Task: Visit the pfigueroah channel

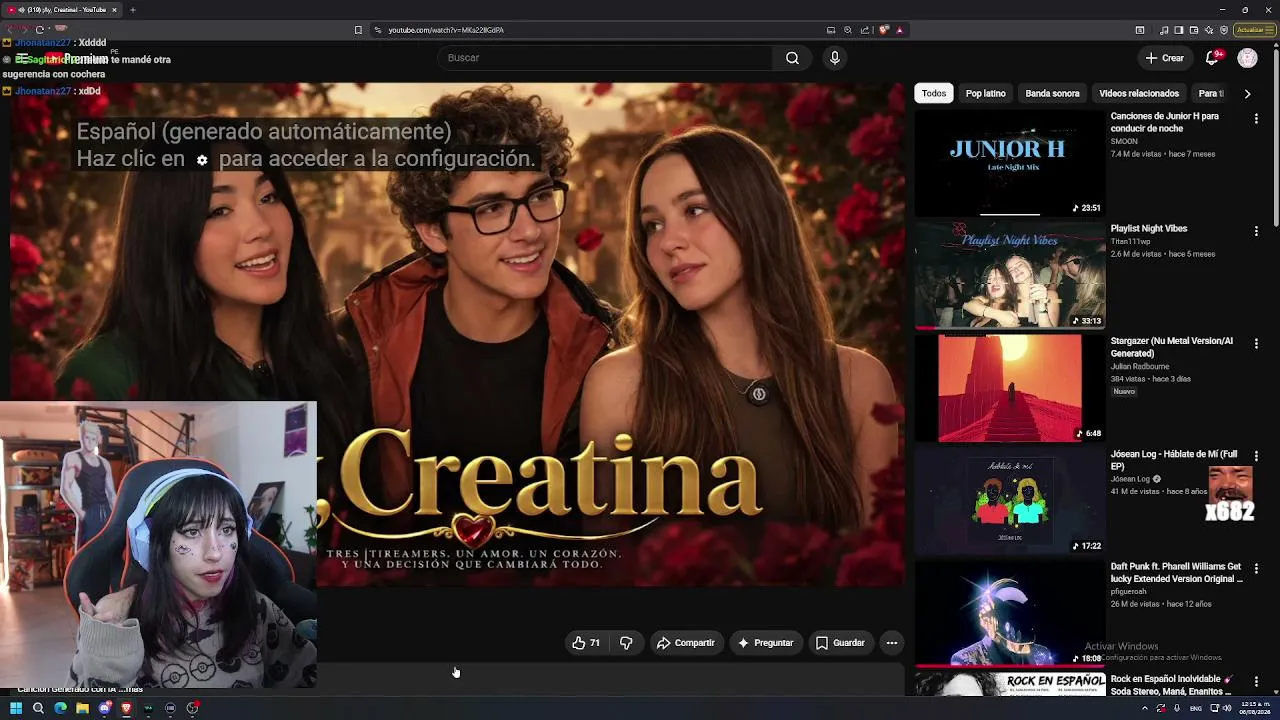Action: coord(1129,592)
